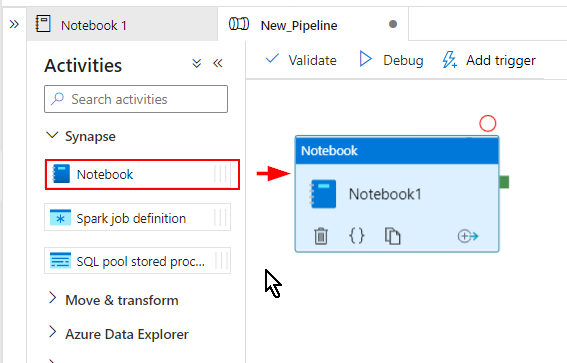
Task: Expand all activity groups with the double down arrows
Action: 196,63
